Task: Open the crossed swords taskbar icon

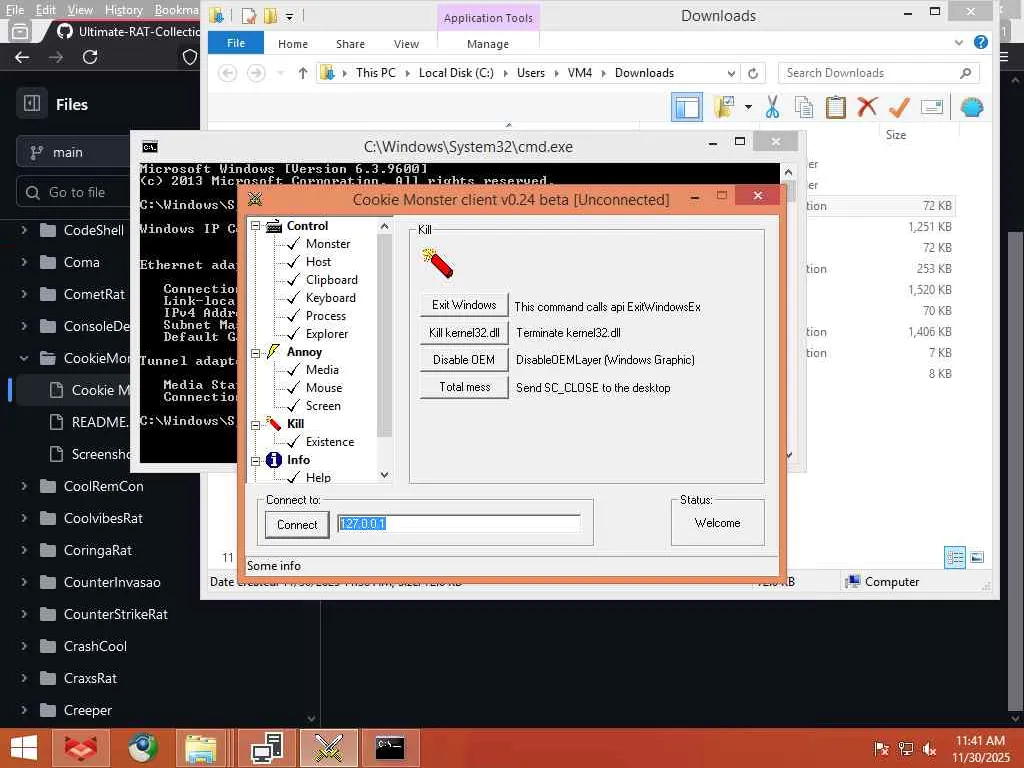Action: click(x=329, y=748)
